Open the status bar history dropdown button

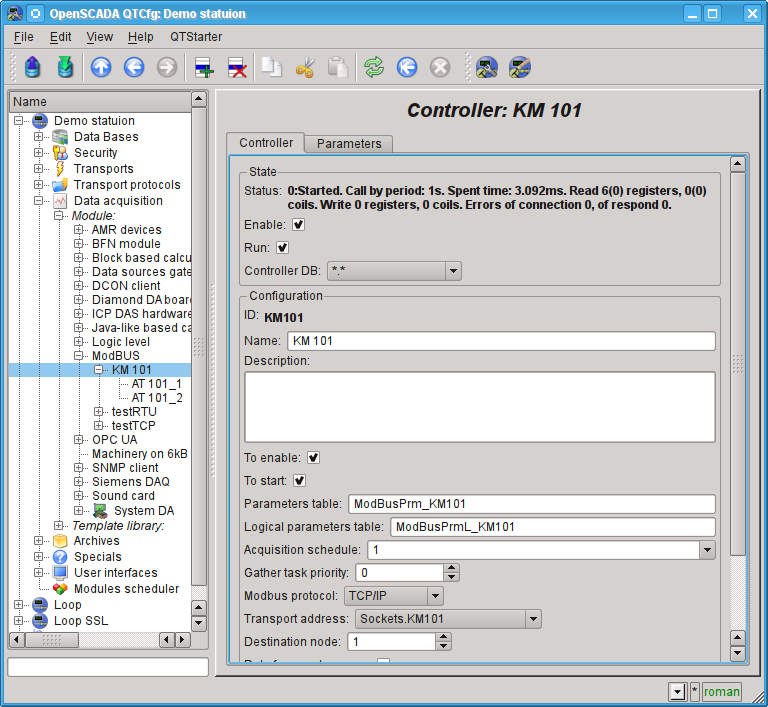click(x=677, y=692)
